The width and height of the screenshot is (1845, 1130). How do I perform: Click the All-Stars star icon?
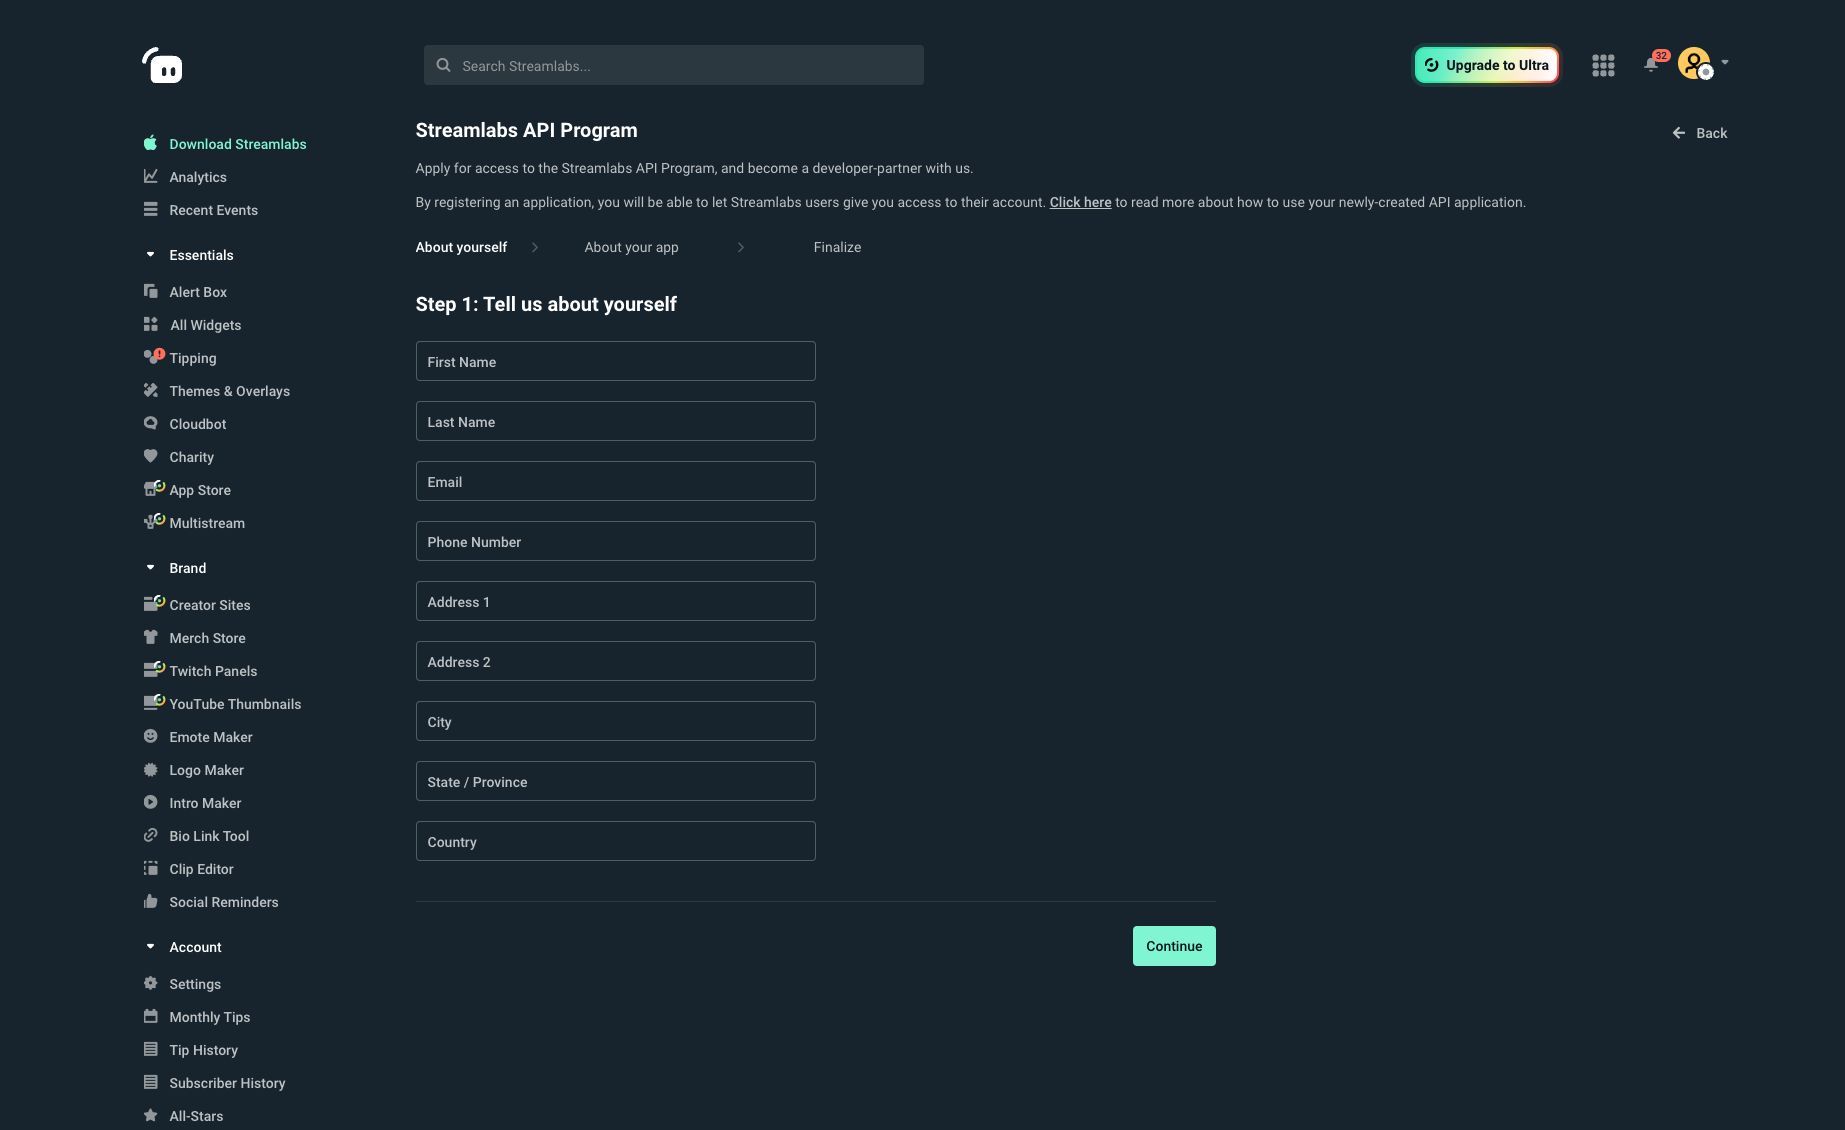tap(150, 1115)
